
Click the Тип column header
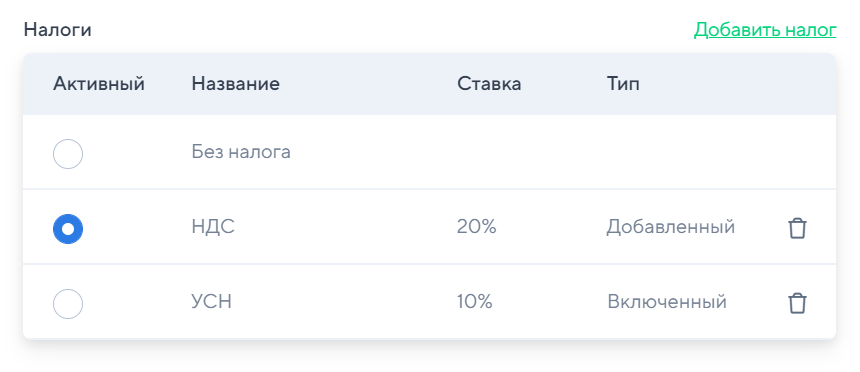point(623,84)
